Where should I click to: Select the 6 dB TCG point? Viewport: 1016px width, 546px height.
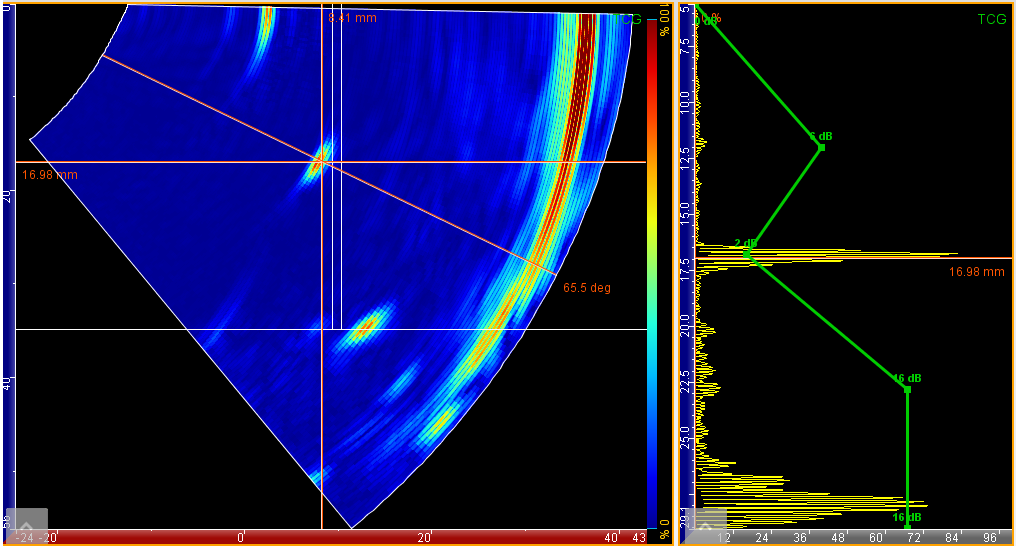pos(821,148)
